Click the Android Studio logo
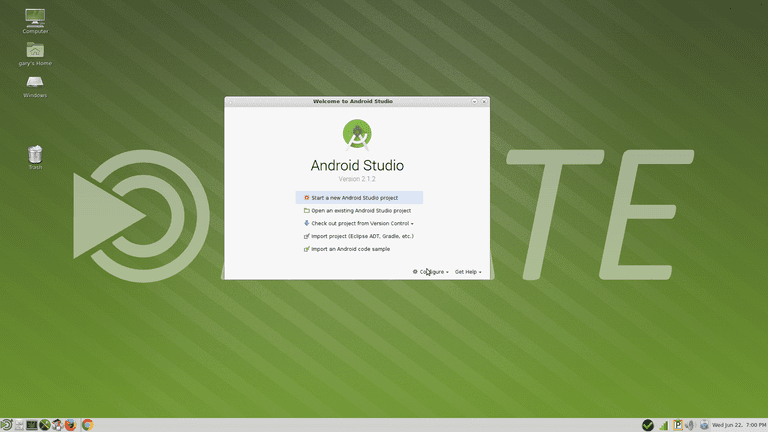Viewport: 768px width, 432px height. click(357, 135)
